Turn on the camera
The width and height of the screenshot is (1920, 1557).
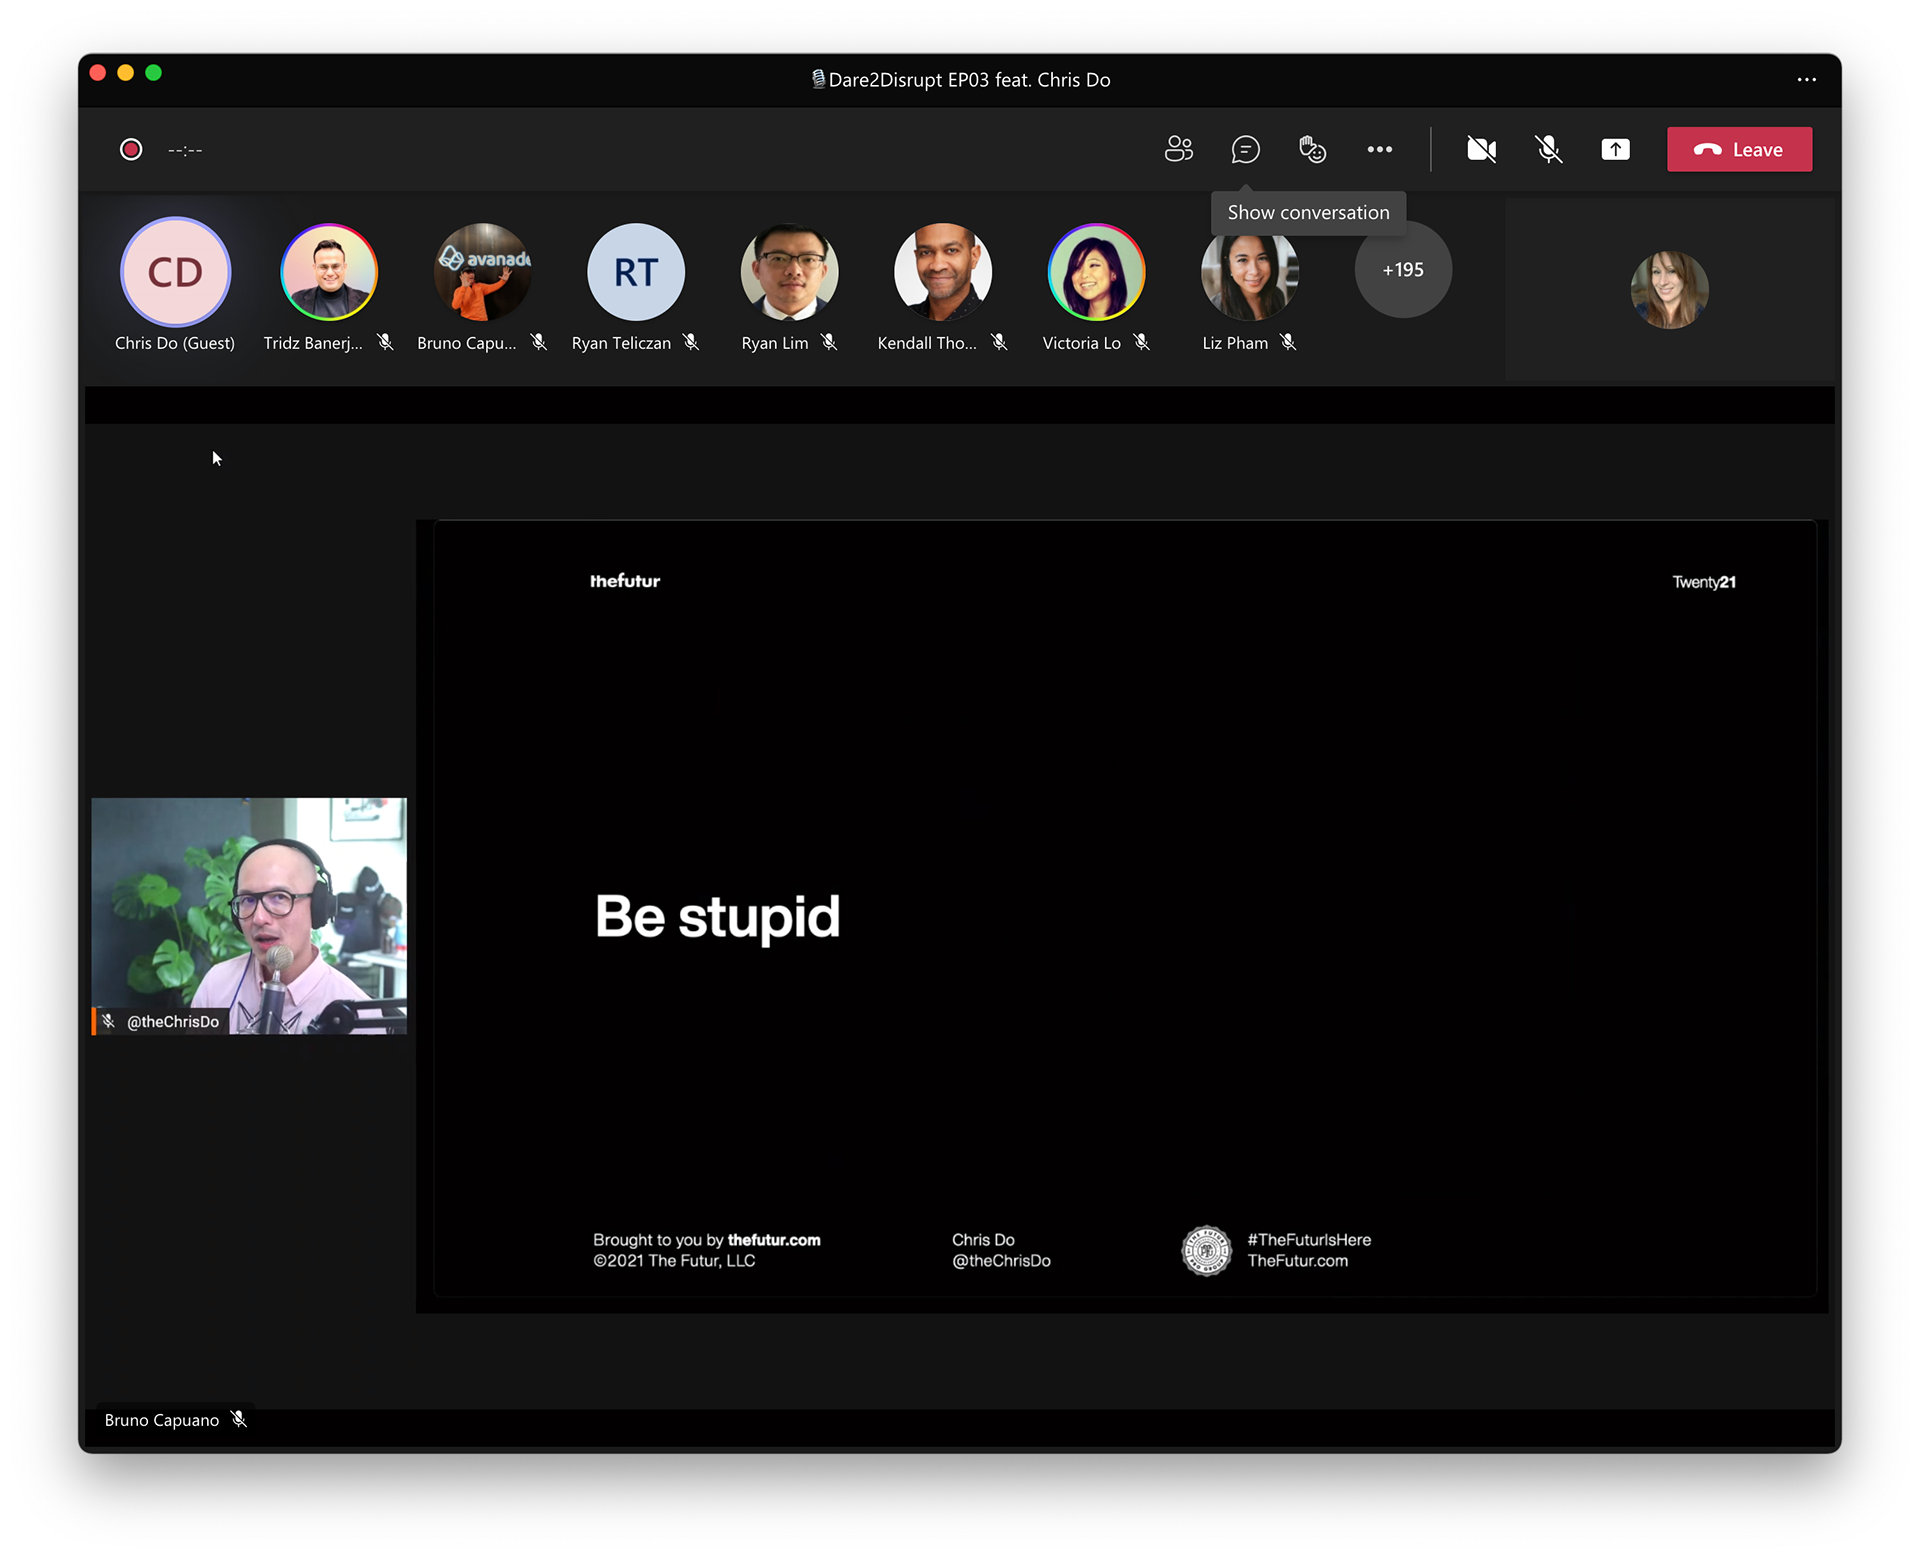pos(1481,149)
